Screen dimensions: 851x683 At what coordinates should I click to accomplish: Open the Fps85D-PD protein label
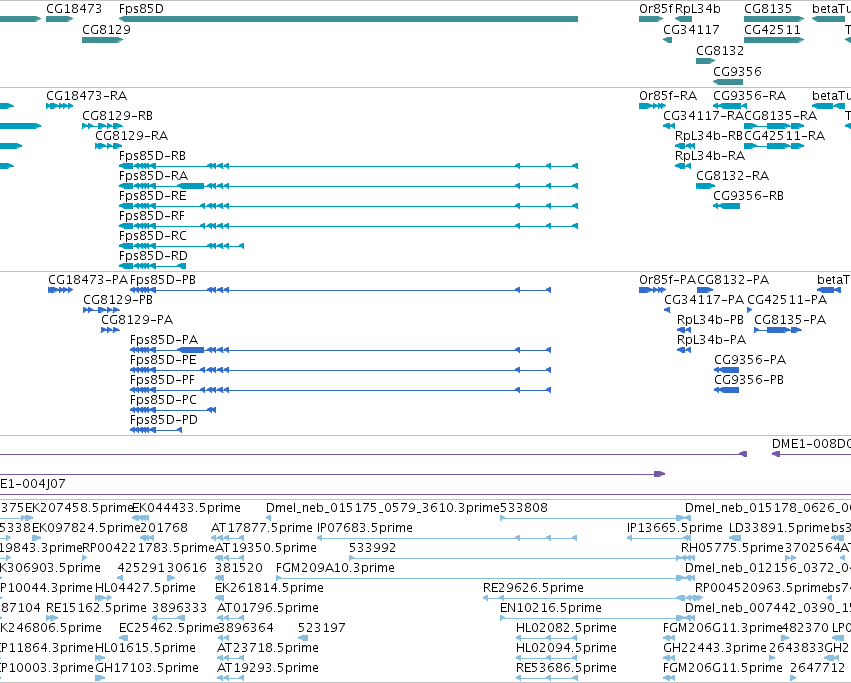[164, 420]
